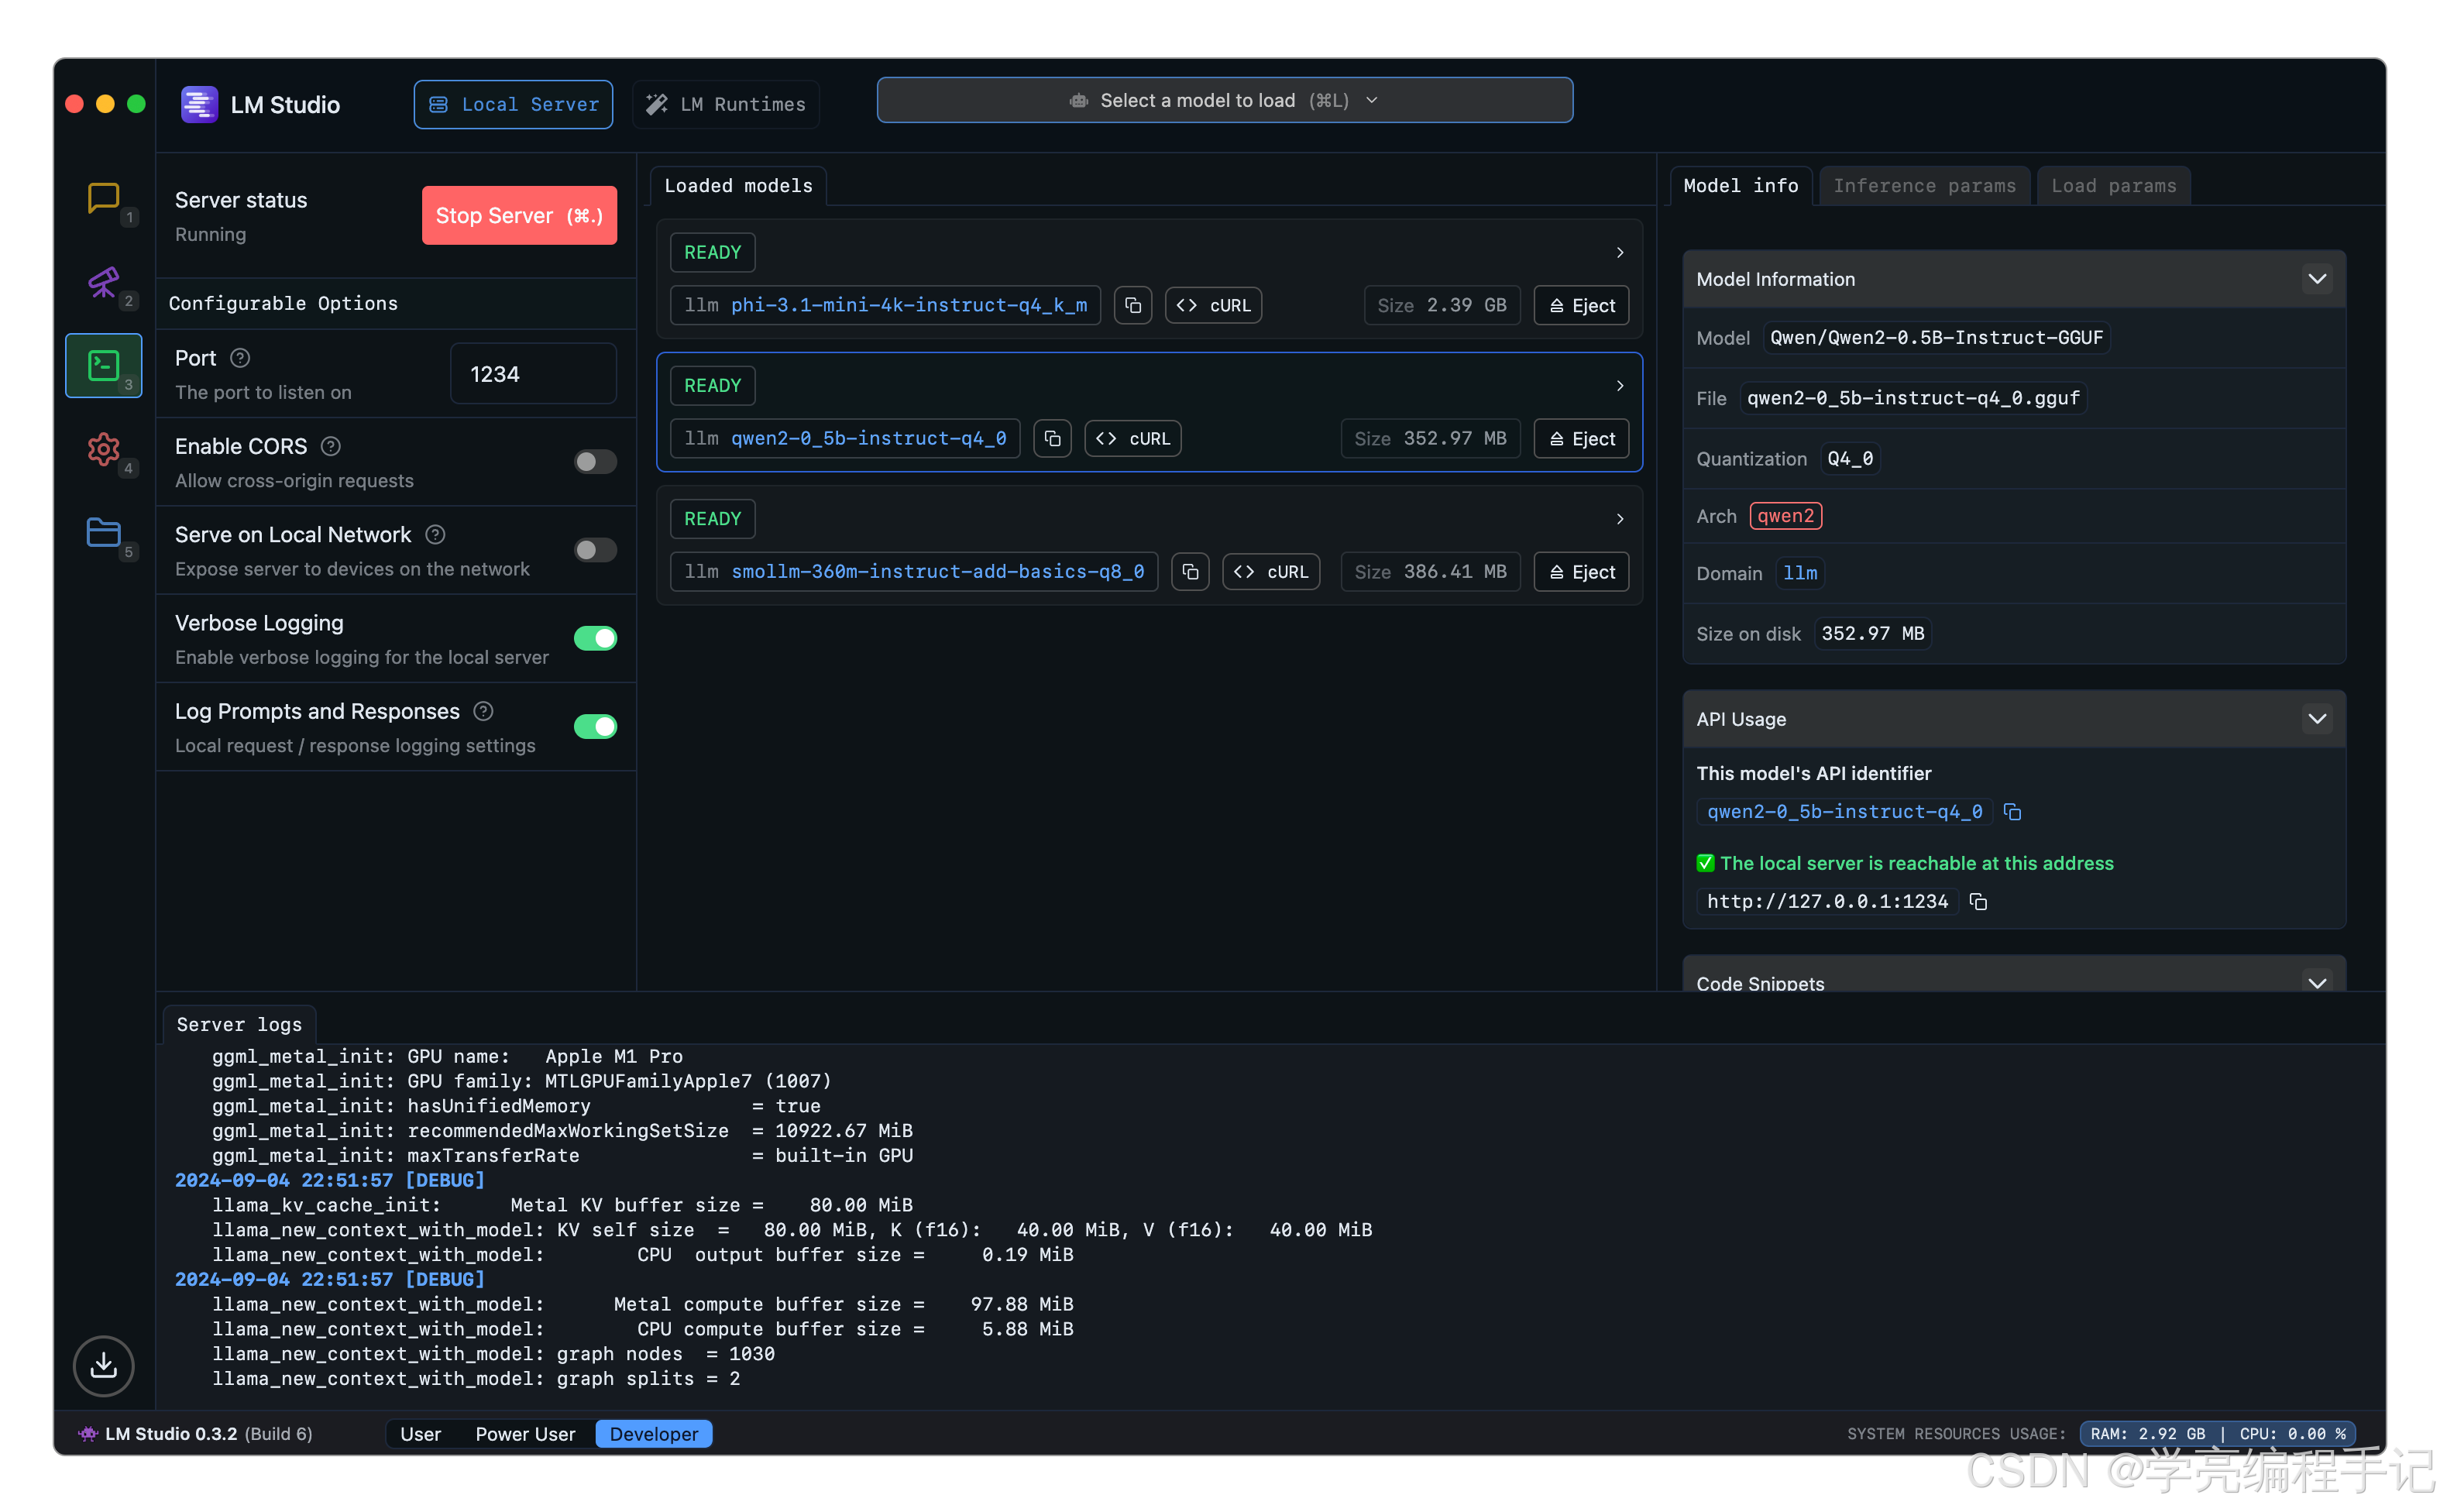This screenshot has height=1512, width=2440.
Task: Click the help icon next to Enable CORS
Action: (330, 447)
